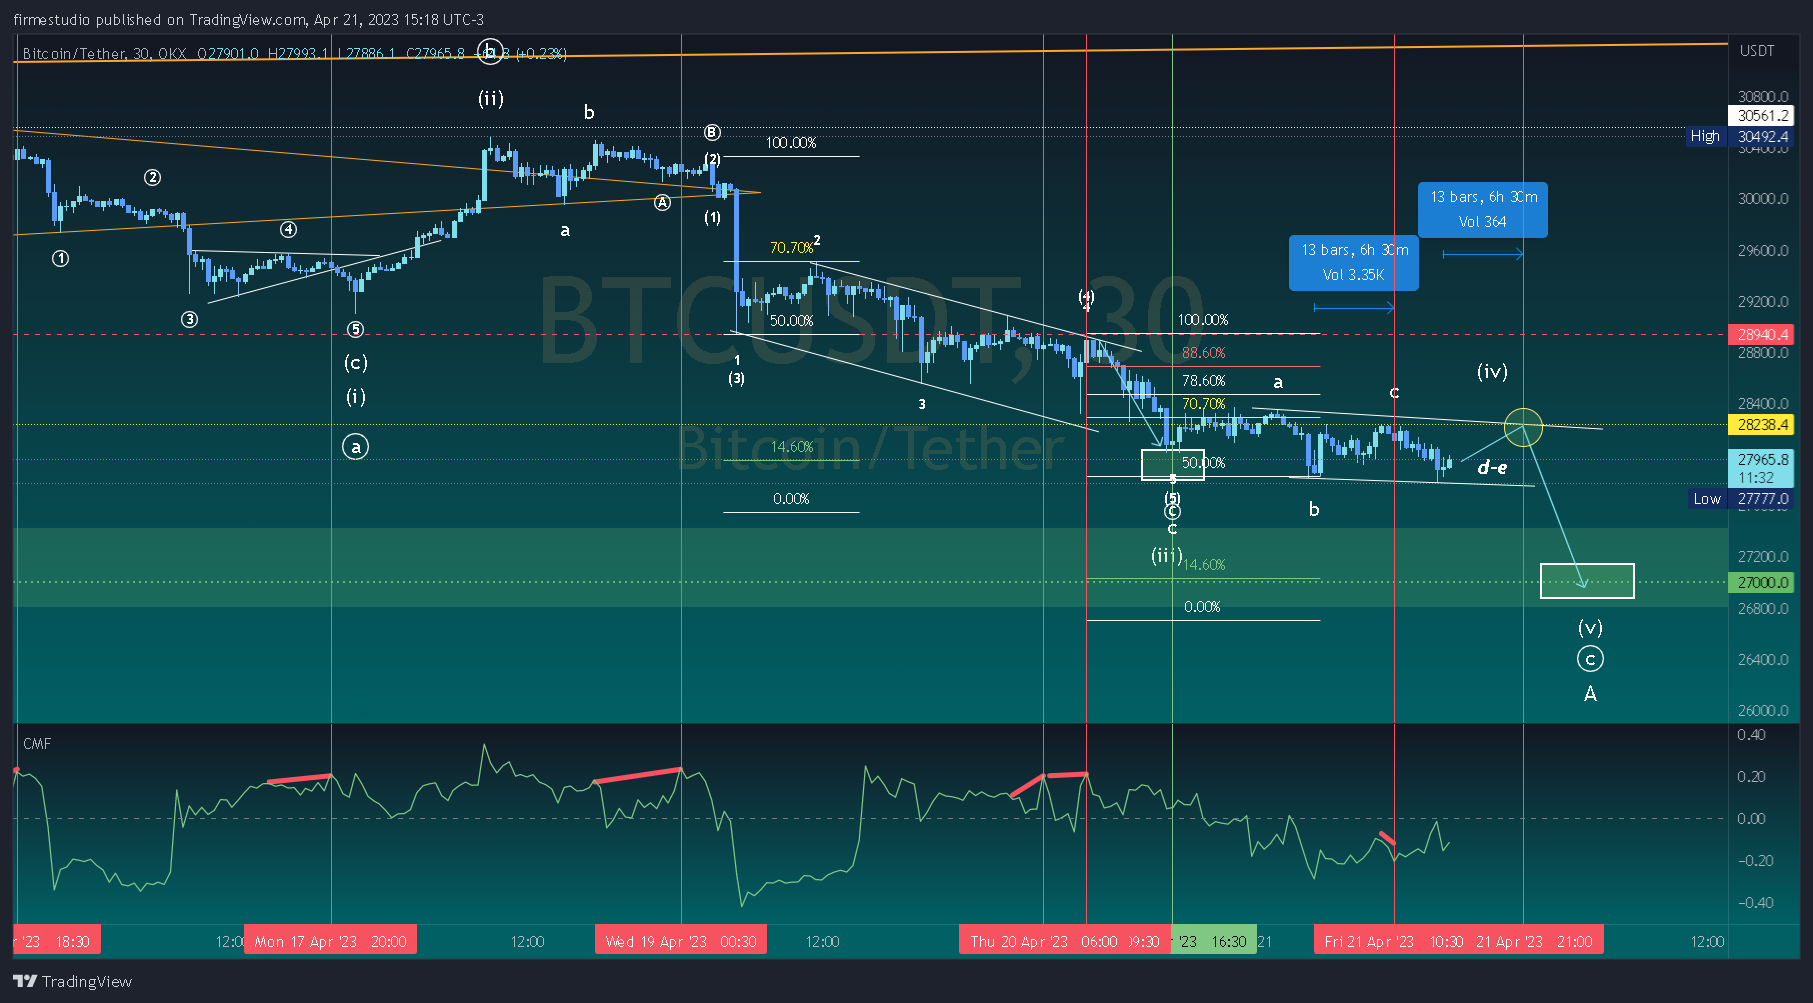Click the green-outlined price target rectangle
This screenshot has height=1003, width=1813.
1587,581
